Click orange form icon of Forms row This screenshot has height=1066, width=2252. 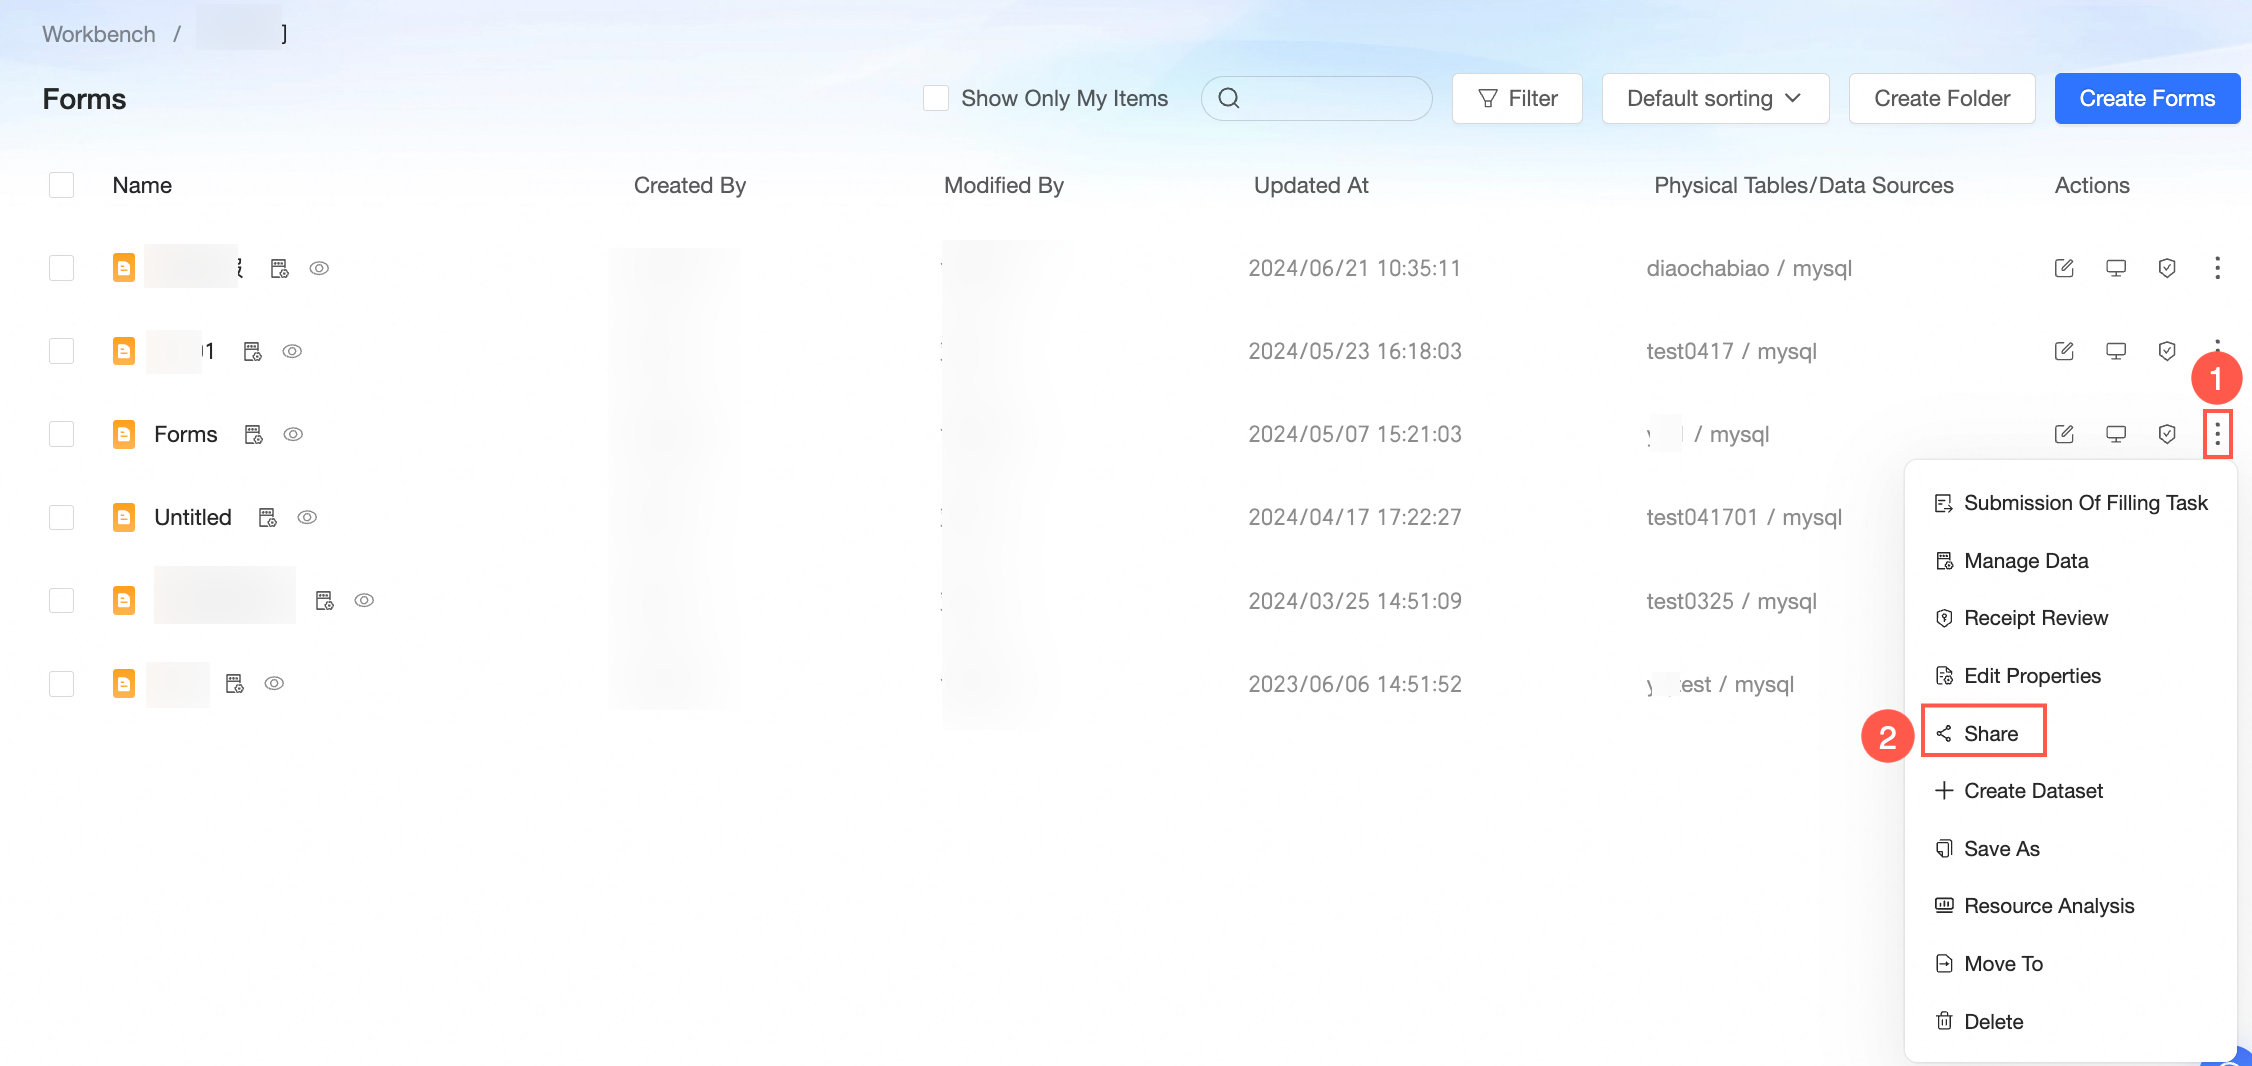click(x=124, y=434)
